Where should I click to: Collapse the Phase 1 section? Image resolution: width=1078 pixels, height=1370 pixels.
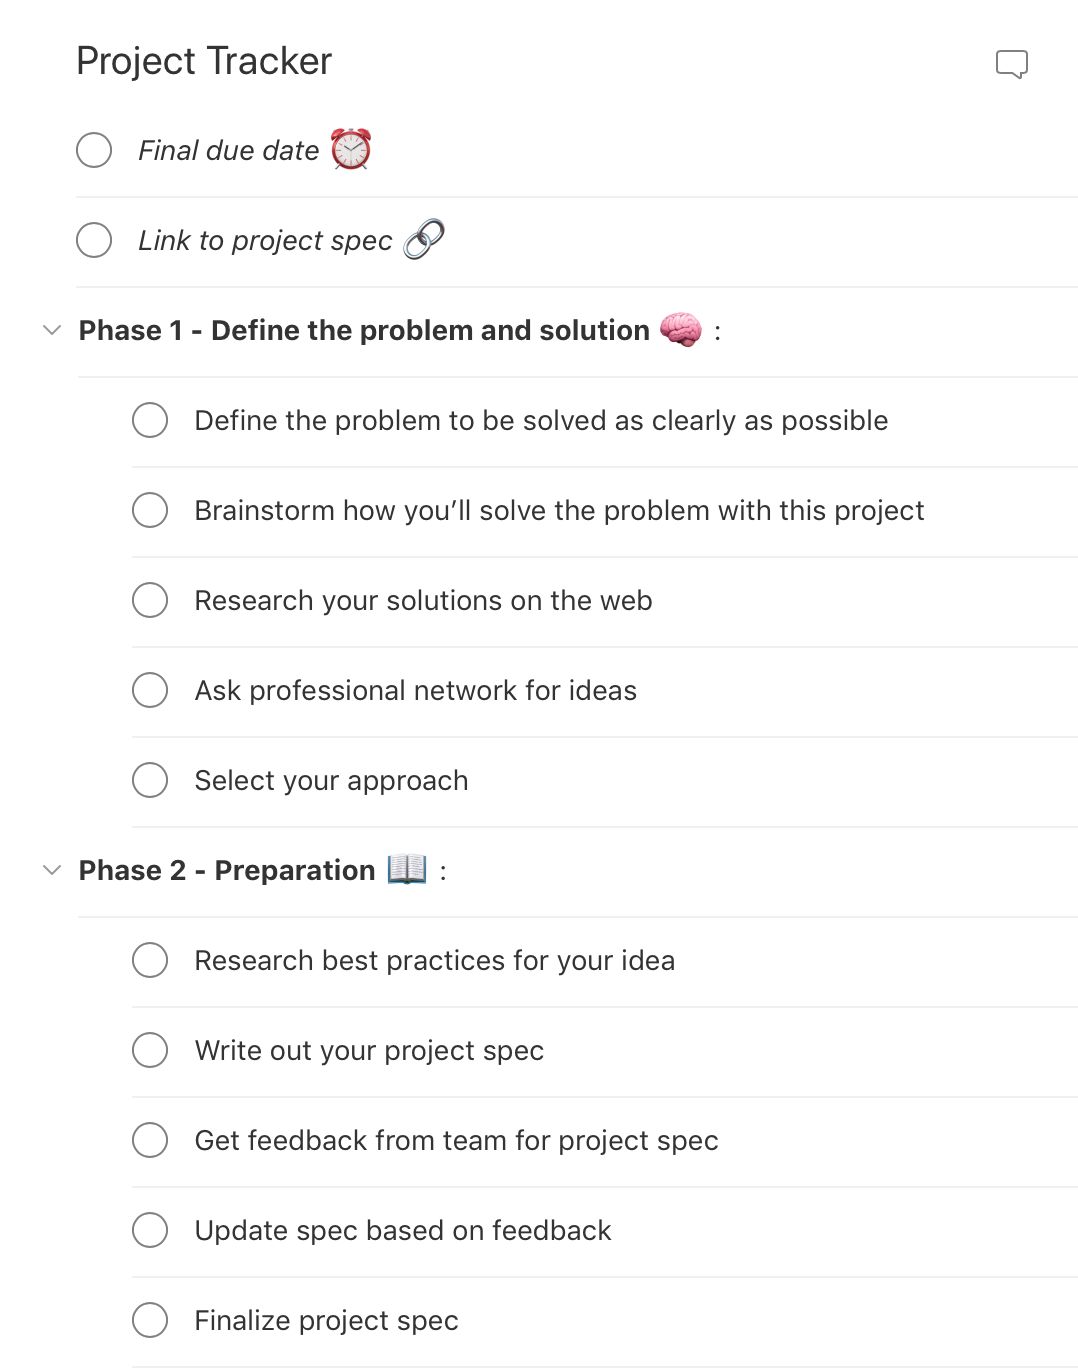coord(52,330)
